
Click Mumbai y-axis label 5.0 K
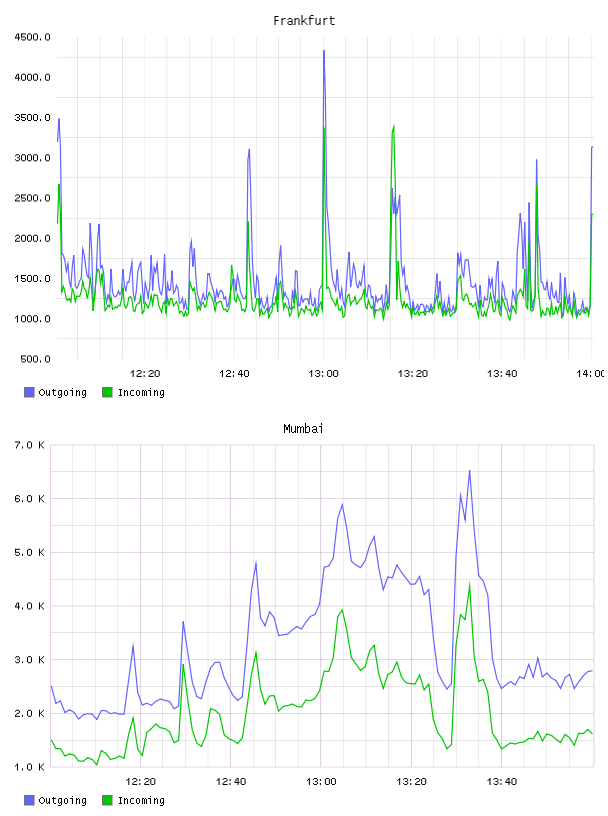[29, 553]
